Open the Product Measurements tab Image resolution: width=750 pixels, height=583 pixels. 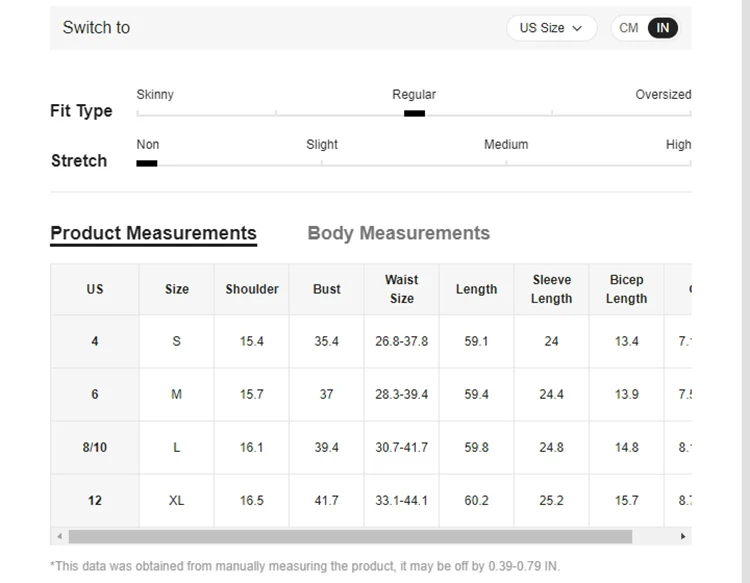pyautogui.click(x=153, y=233)
